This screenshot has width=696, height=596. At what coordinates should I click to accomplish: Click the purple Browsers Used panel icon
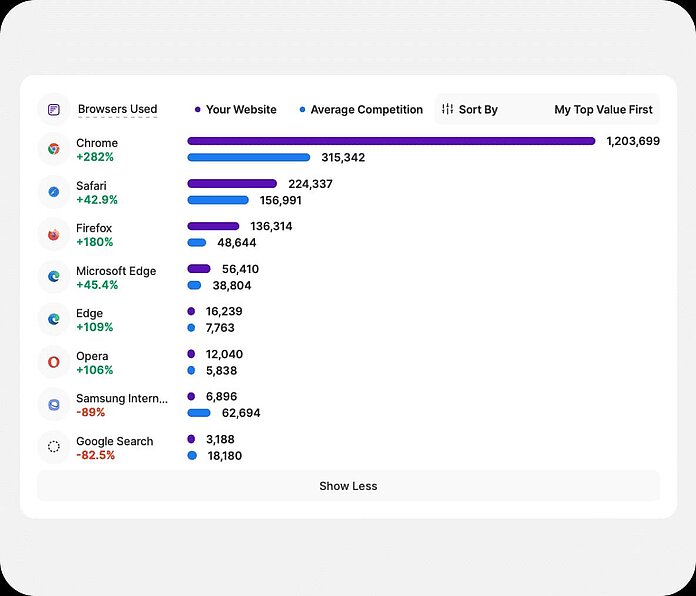tap(54, 109)
